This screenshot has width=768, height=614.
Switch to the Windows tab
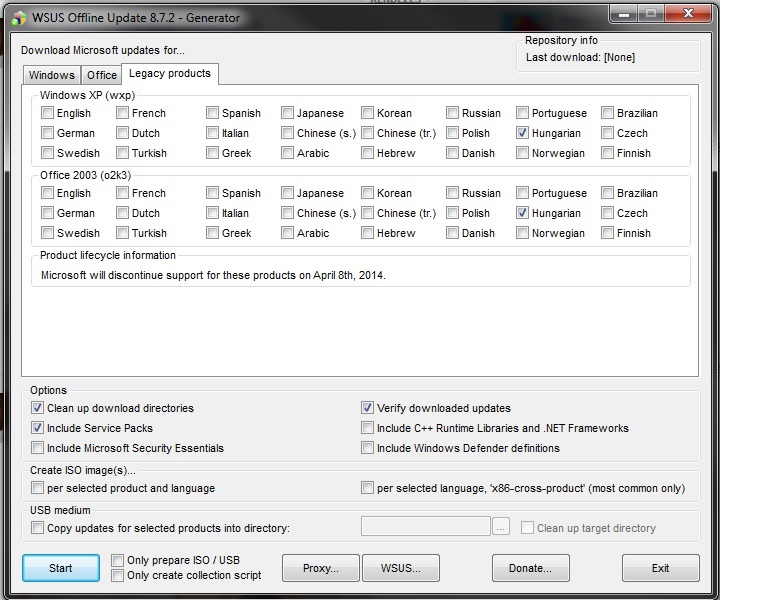pos(51,75)
